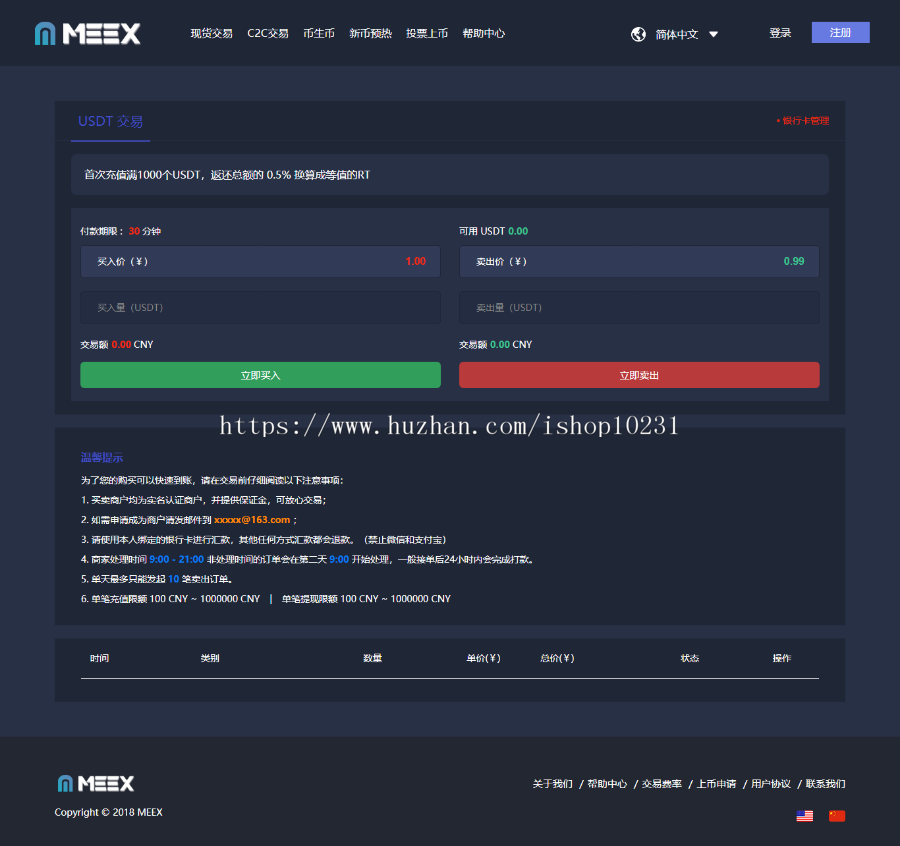Screen dimensions: 900x846
Task: Focus the 卖出量 (USDT) input field
Action: pos(639,308)
